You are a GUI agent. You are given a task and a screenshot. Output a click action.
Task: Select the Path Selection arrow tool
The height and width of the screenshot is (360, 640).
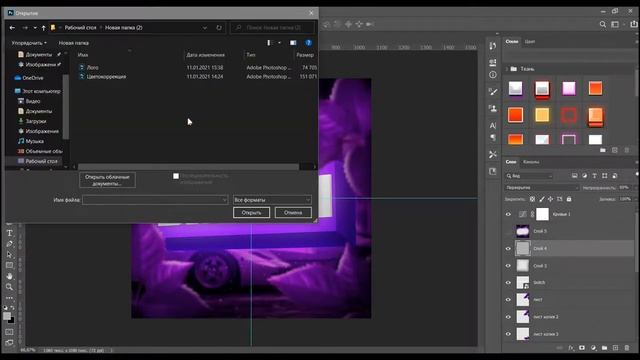[9, 255]
